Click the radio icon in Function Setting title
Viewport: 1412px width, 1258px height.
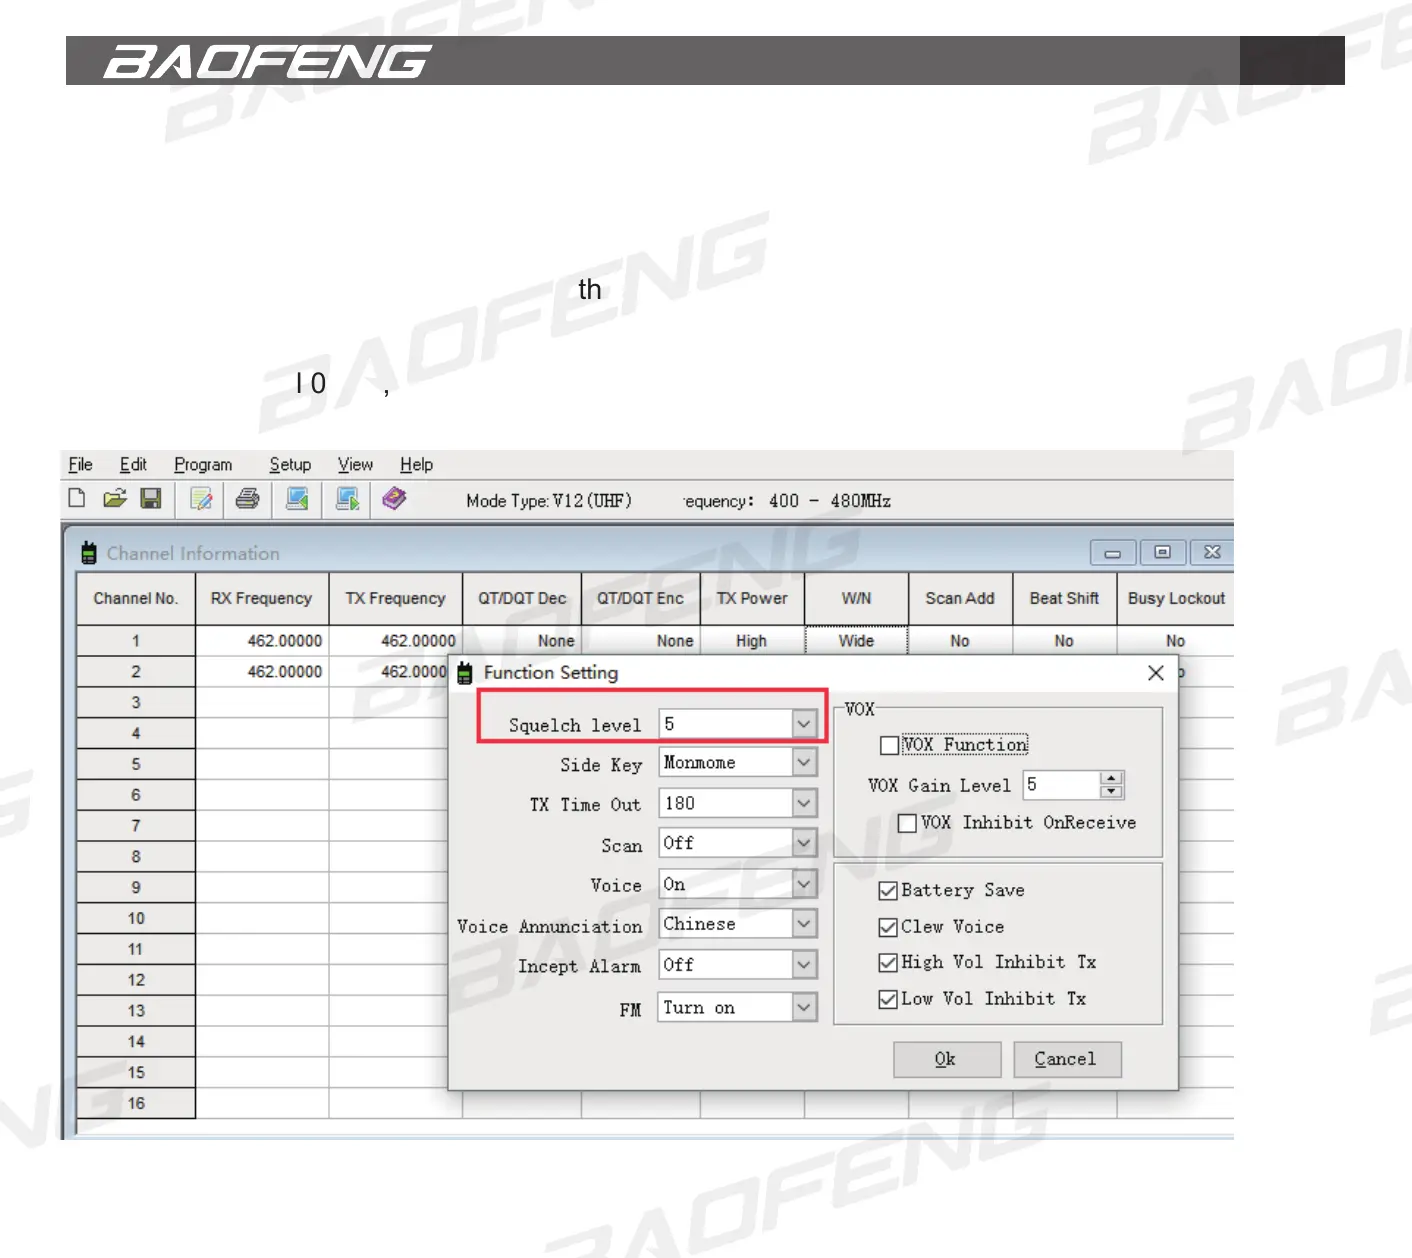[x=465, y=673]
